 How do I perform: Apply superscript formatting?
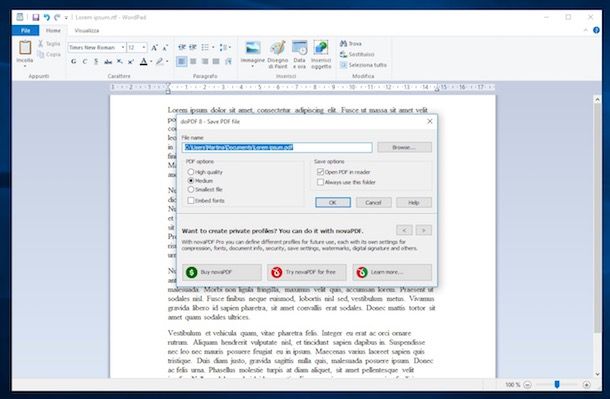[x=131, y=61]
